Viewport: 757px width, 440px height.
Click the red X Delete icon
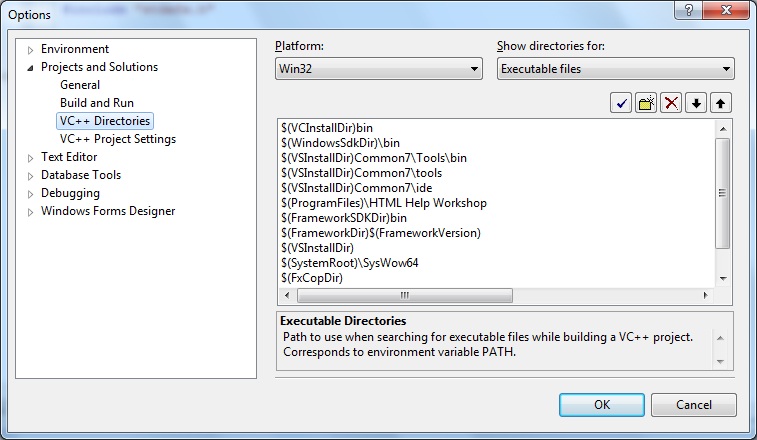(672, 103)
